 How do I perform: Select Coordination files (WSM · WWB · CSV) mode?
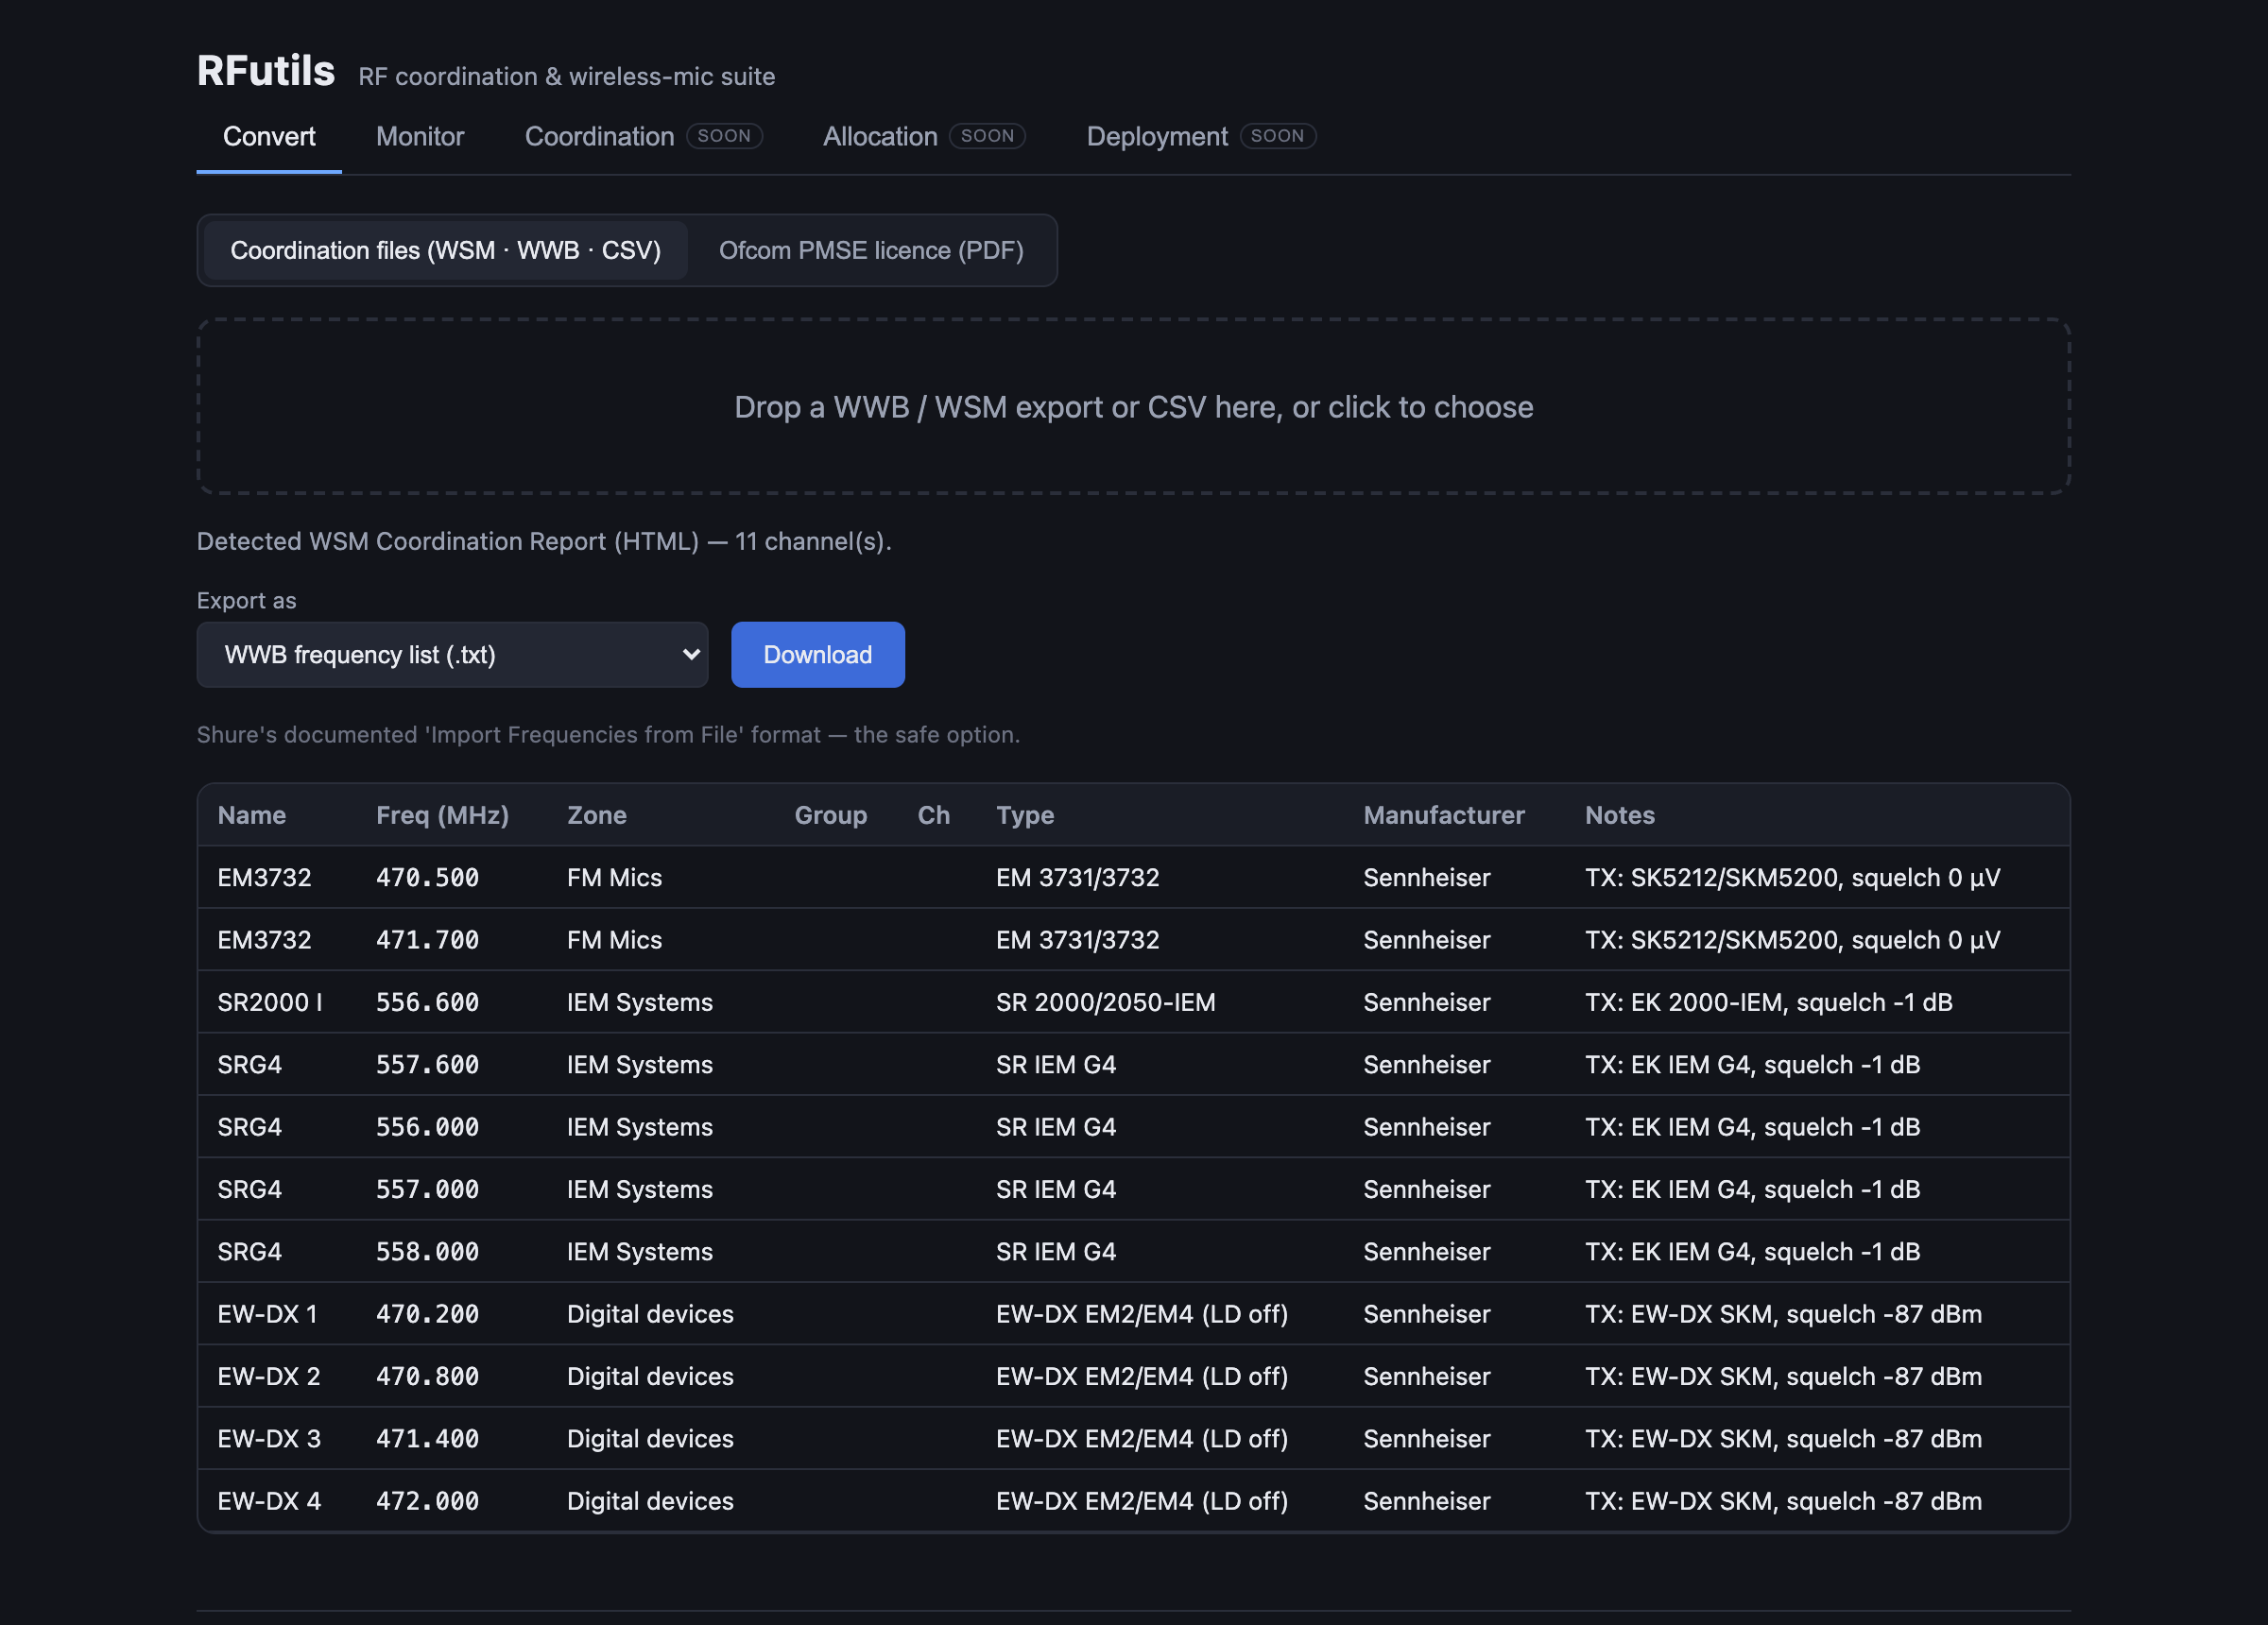(446, 250)
